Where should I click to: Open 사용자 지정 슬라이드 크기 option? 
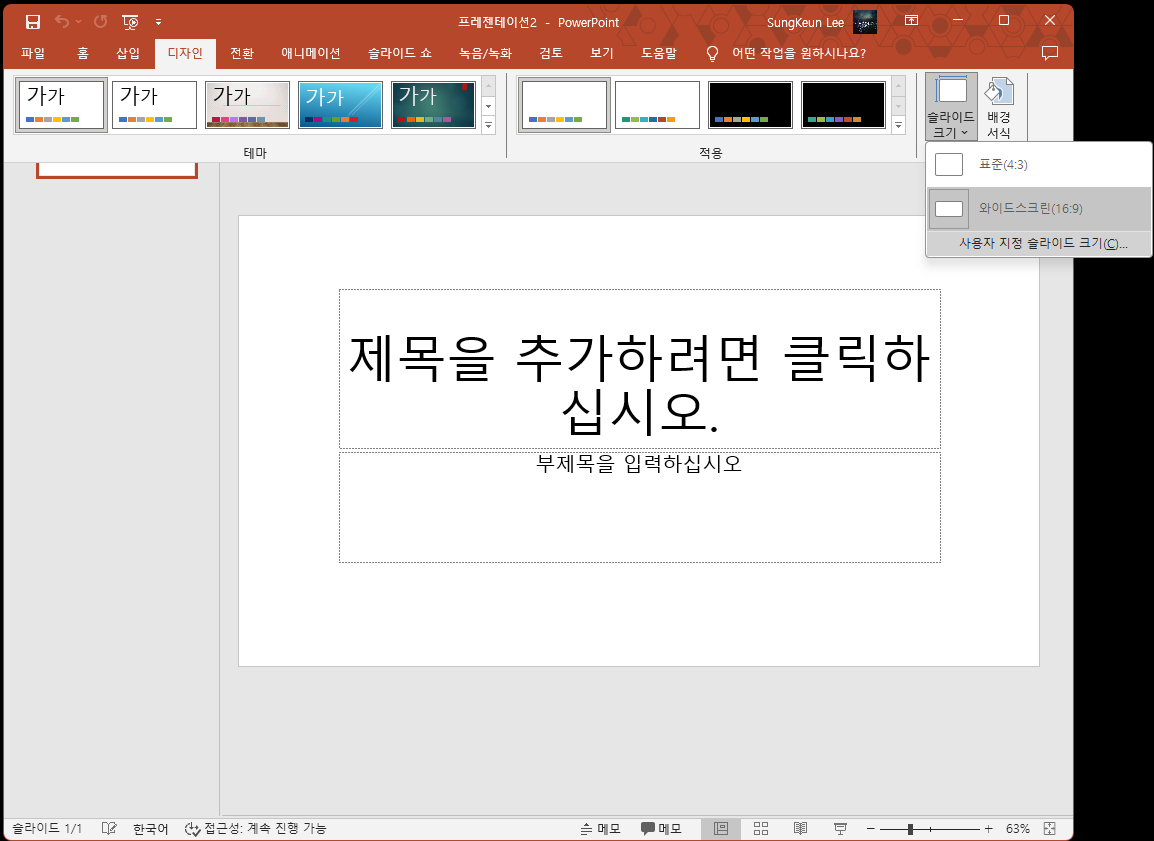tap(1038, 243)
